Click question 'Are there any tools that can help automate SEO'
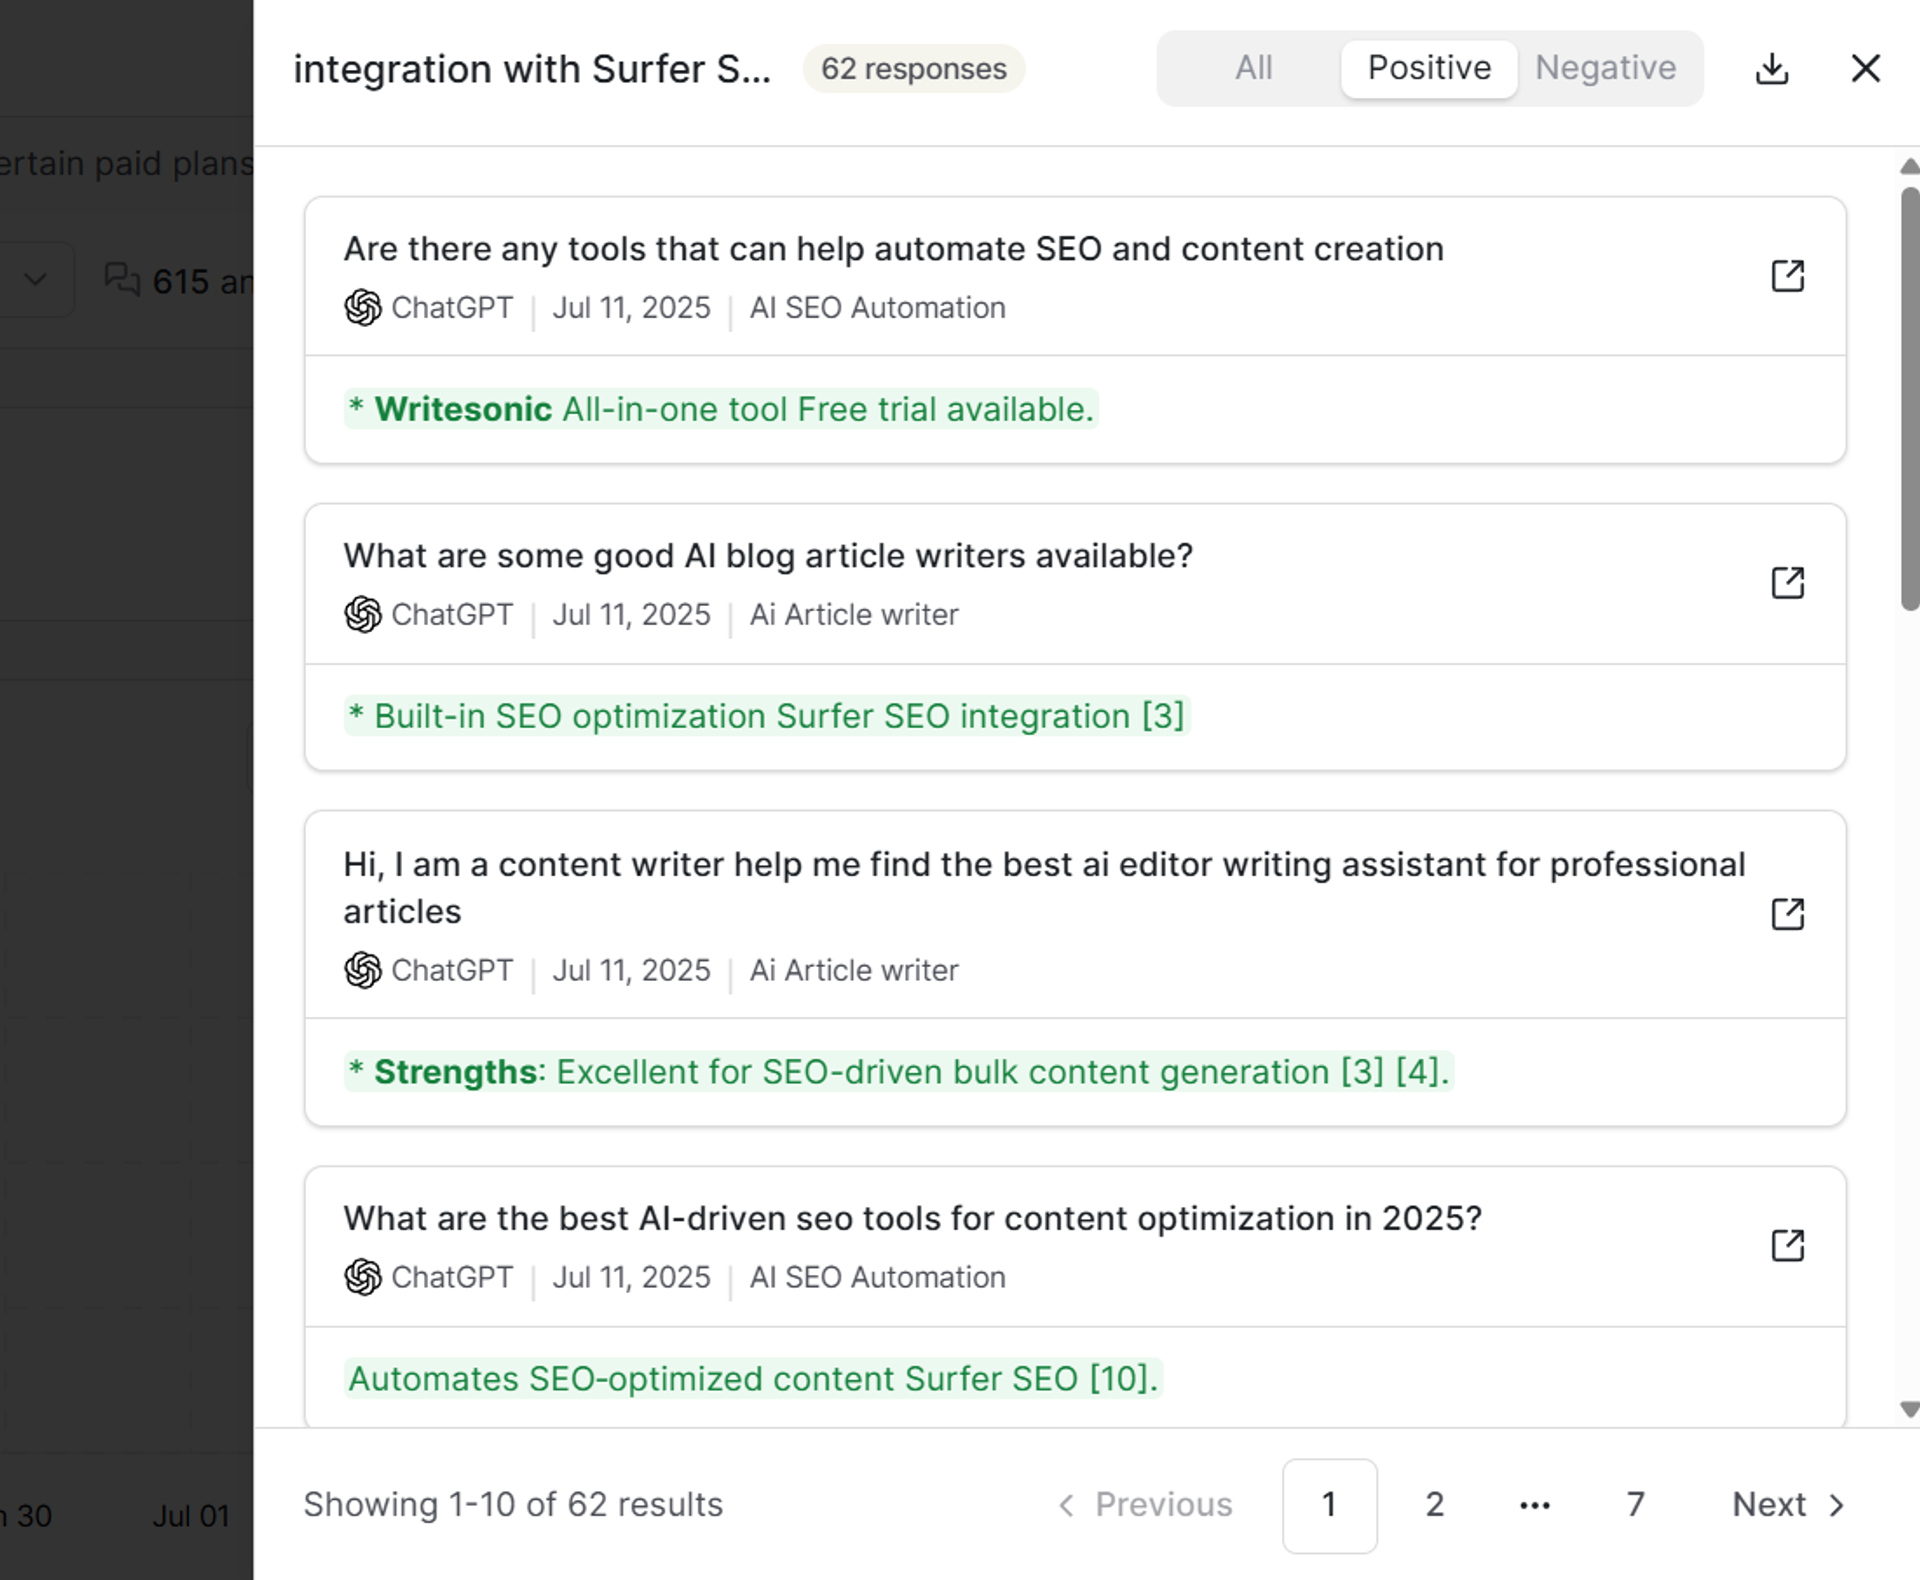 click(x=893, y=249)
